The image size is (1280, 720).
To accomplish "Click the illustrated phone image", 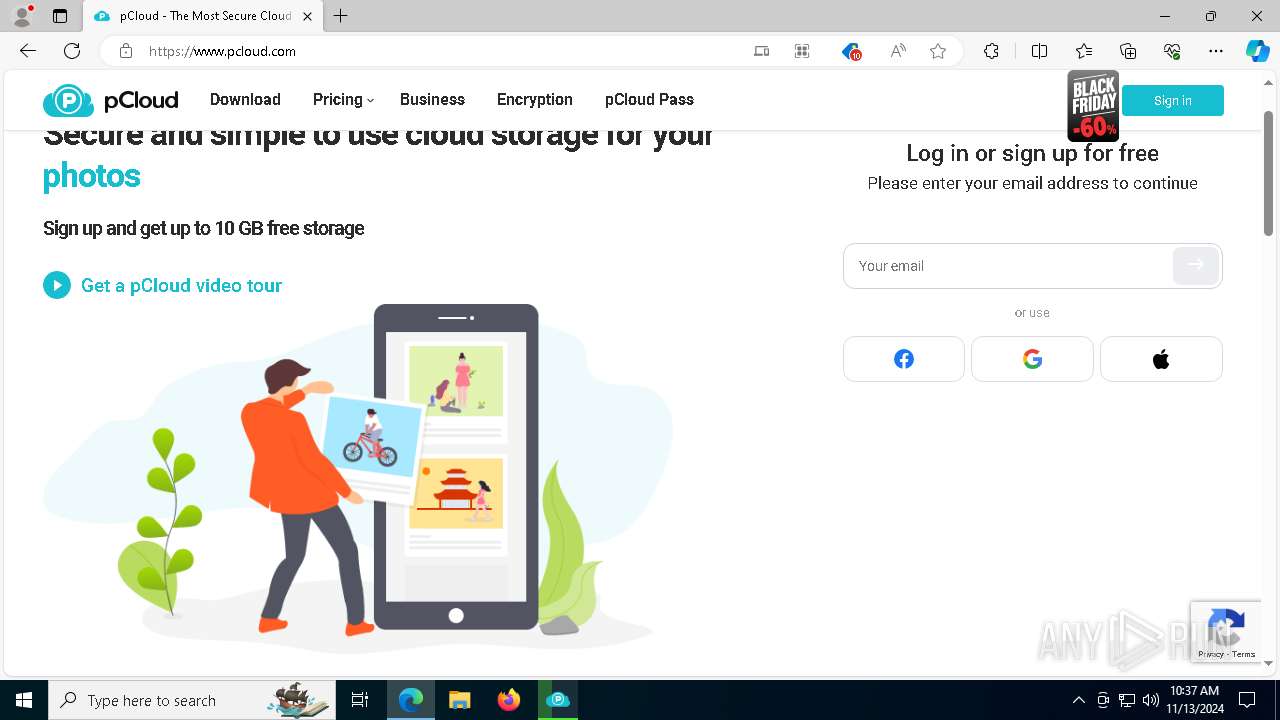I will 456,467.
